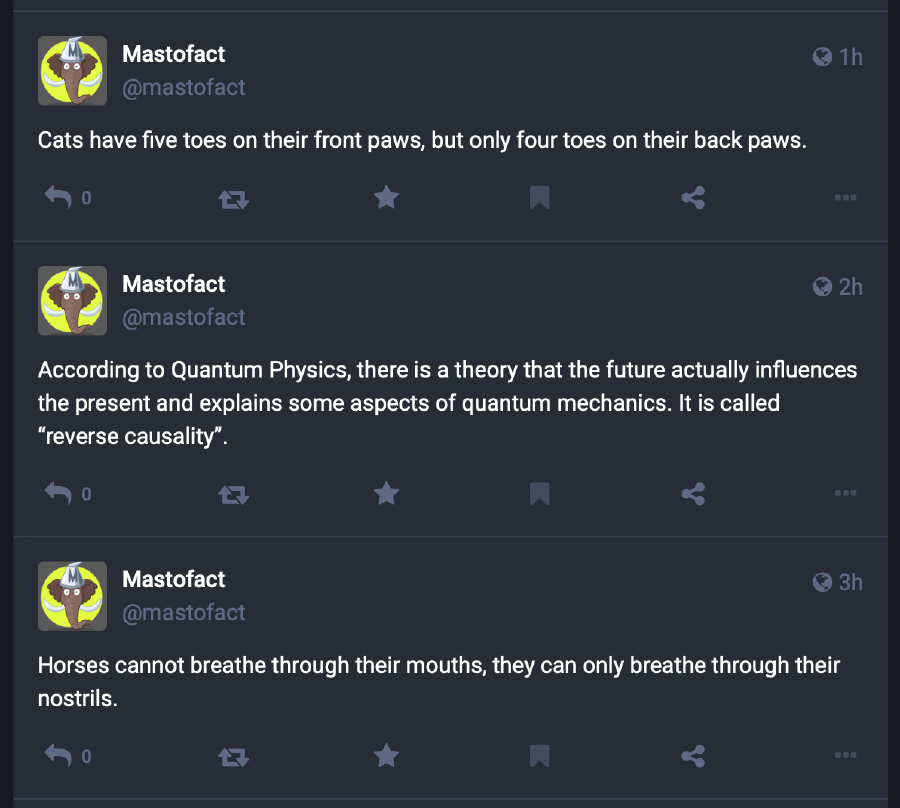
Task: Open more options on cats toes post
Action: tap(845, 197)
